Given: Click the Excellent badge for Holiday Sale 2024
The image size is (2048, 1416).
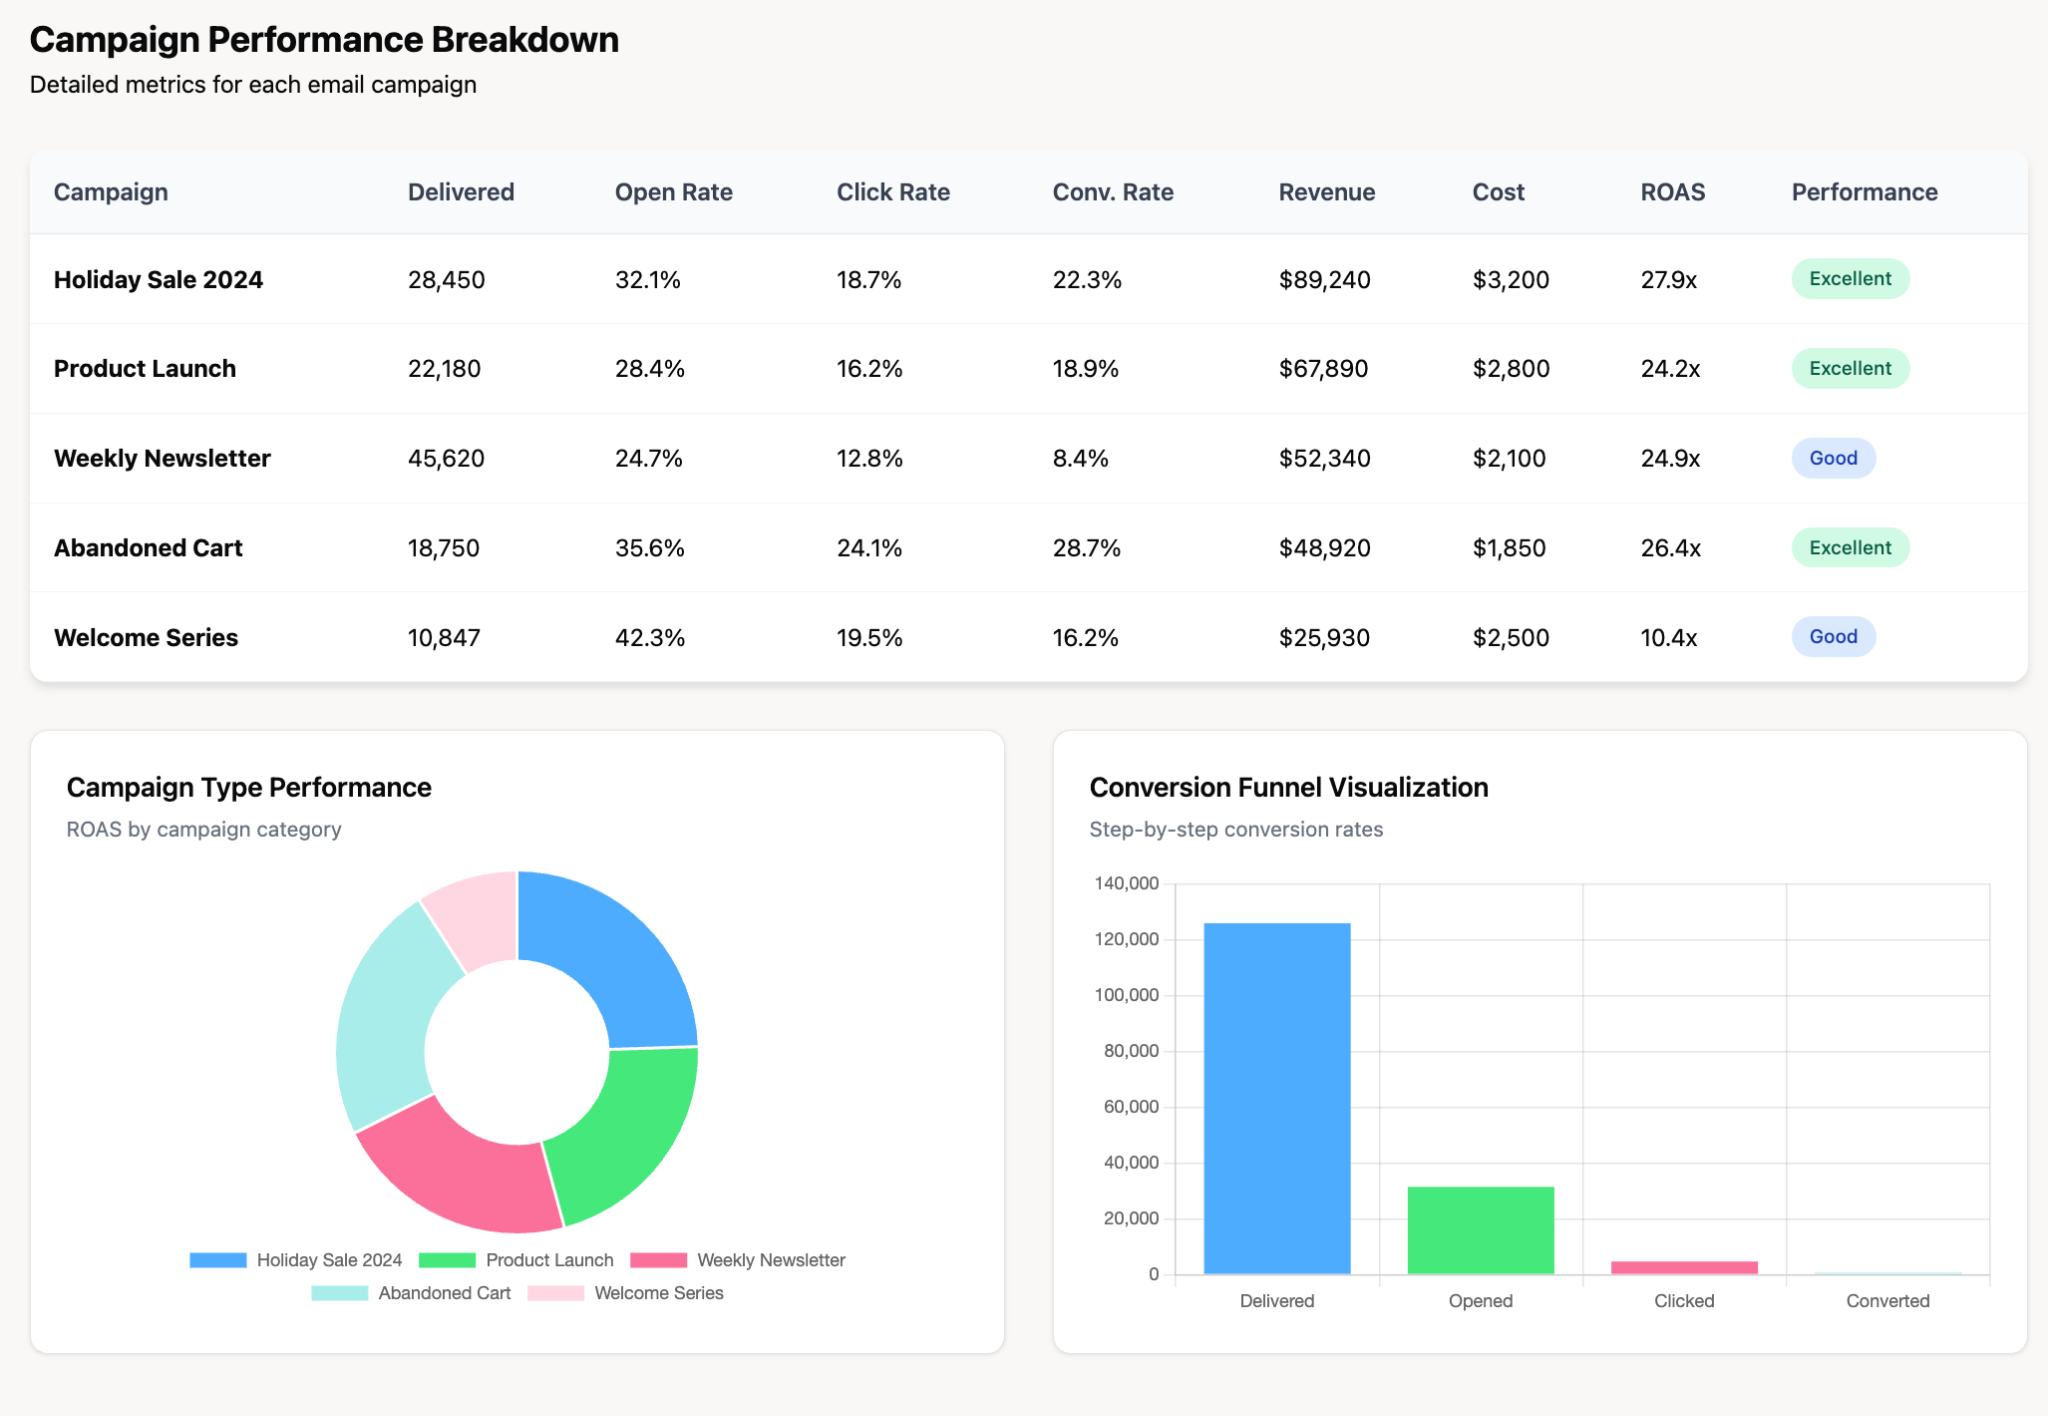Looking at the screenshot, I should 1850,279.
